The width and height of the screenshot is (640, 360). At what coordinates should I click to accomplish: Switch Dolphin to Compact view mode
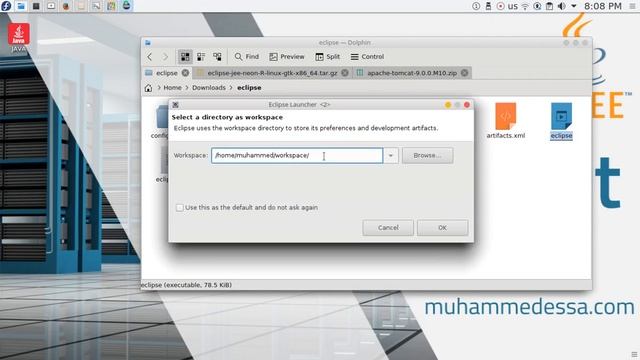tap(201, 57)
